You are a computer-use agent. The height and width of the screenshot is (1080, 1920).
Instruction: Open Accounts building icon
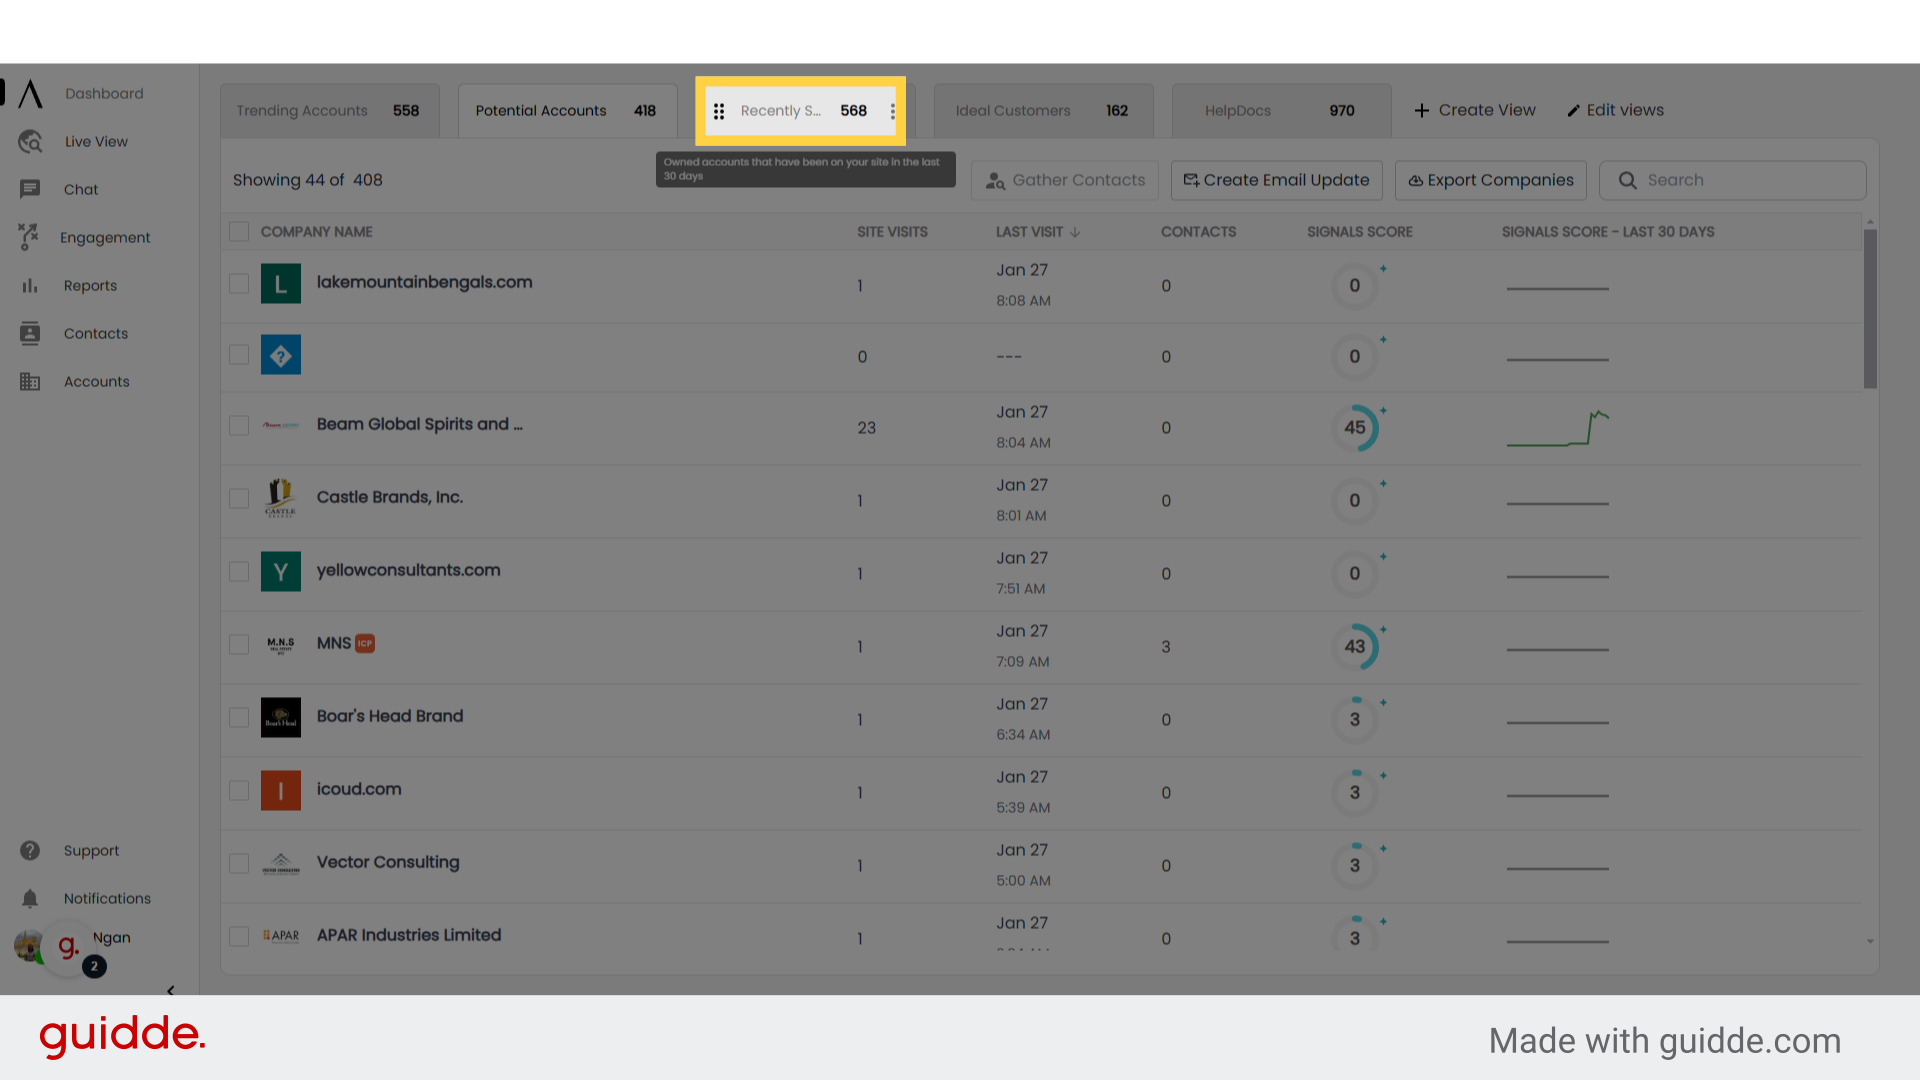pos(30,382)
